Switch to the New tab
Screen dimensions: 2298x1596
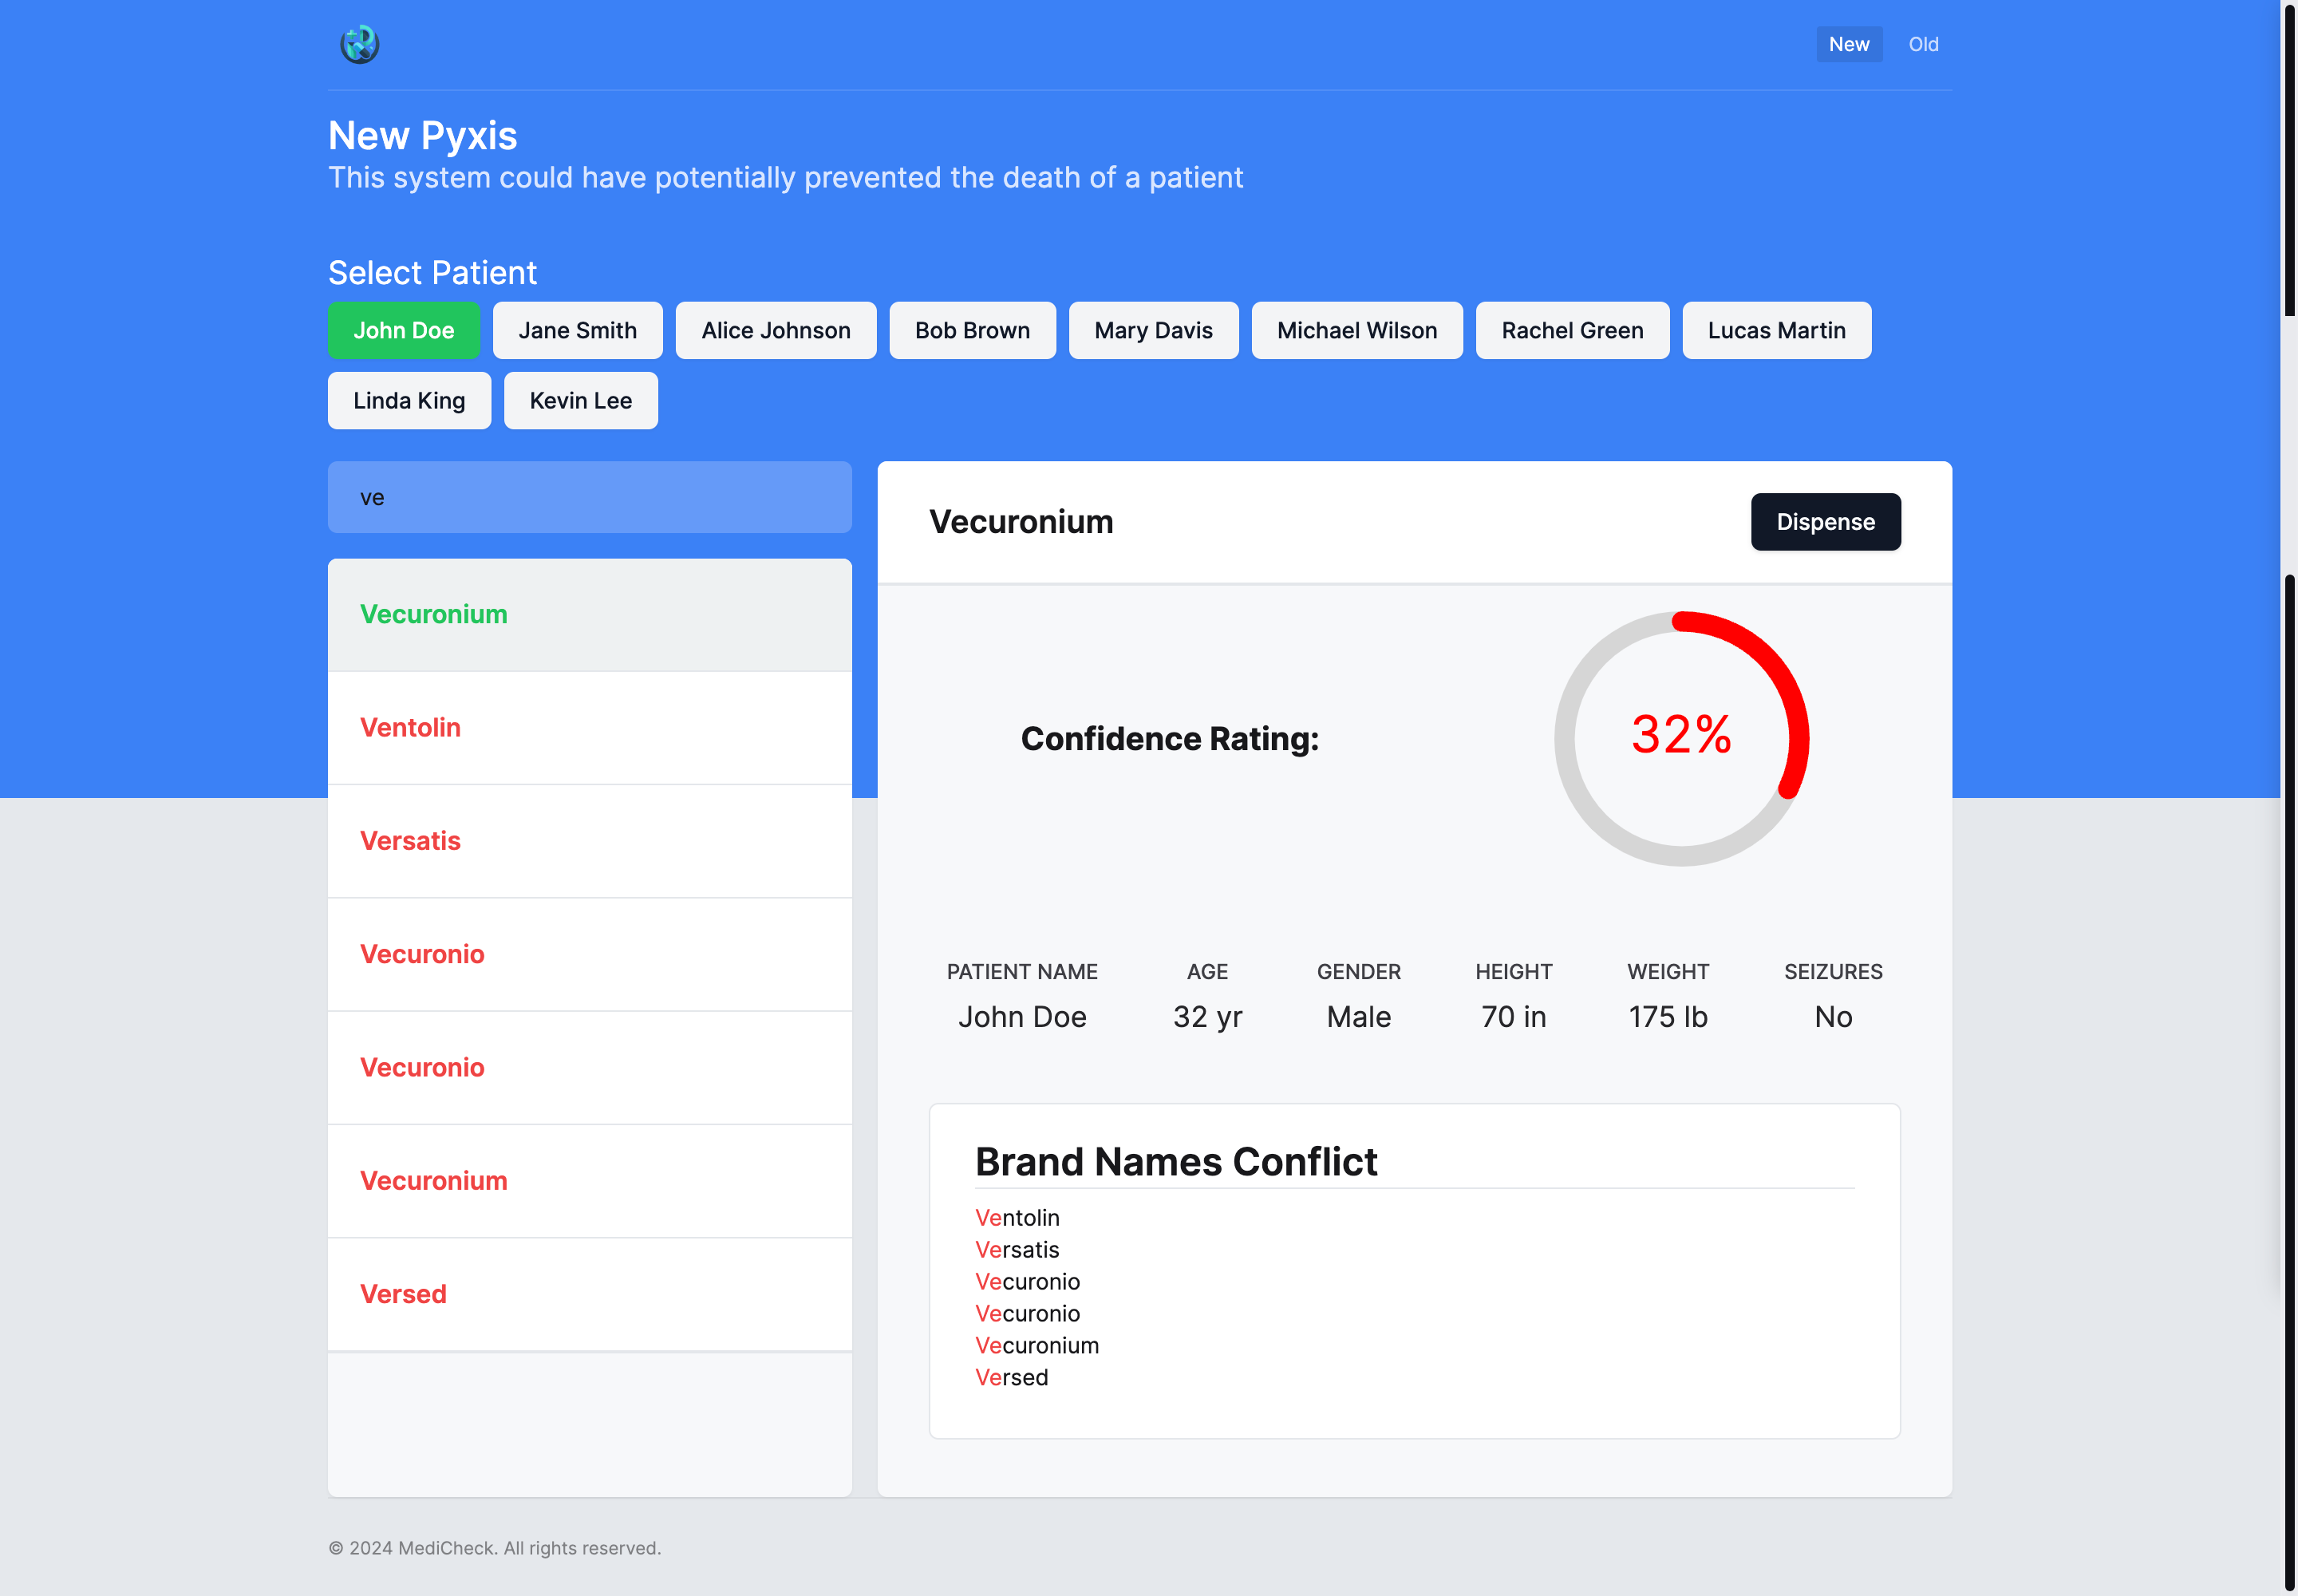pos(1848,44)
